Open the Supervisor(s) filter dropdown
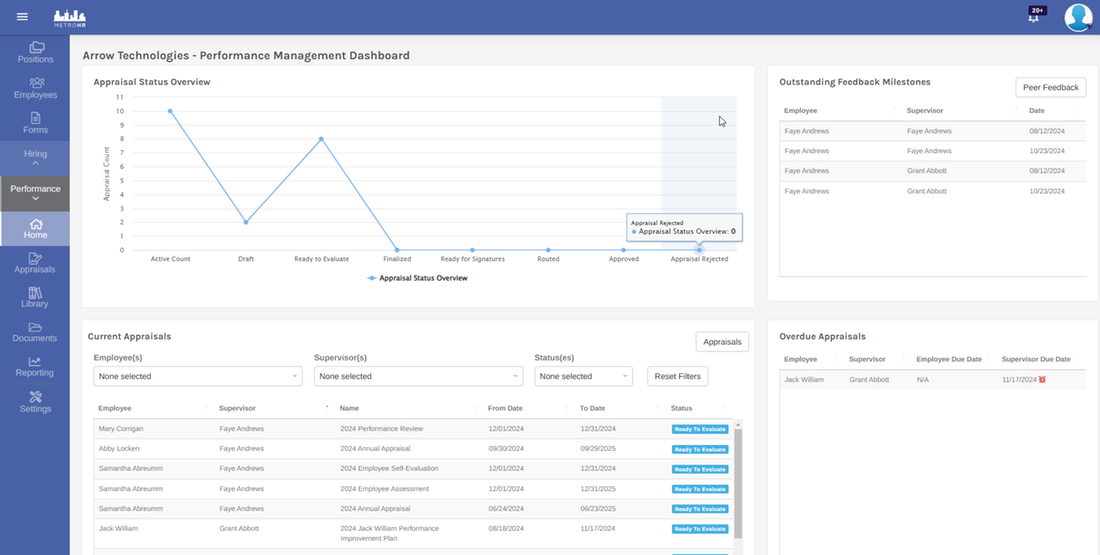This screenshot has height=555, width=1100. [x=418, y=376]
